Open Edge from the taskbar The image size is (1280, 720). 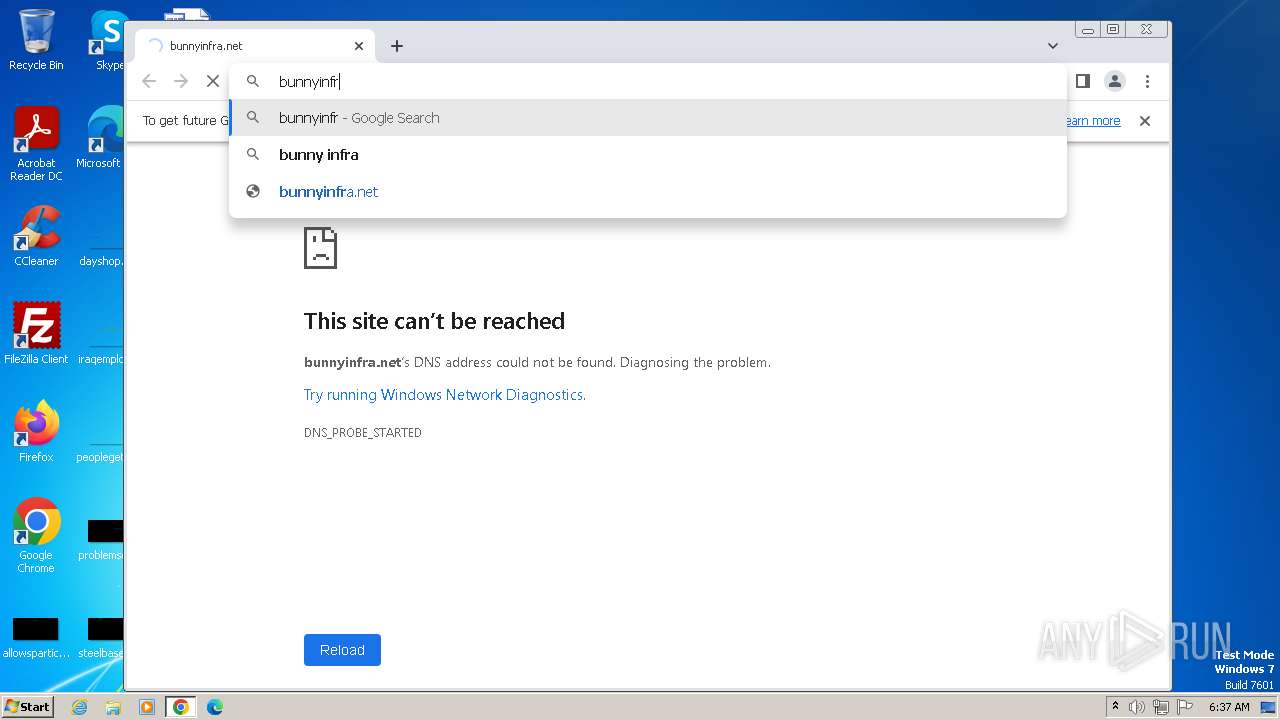(215, 707)
